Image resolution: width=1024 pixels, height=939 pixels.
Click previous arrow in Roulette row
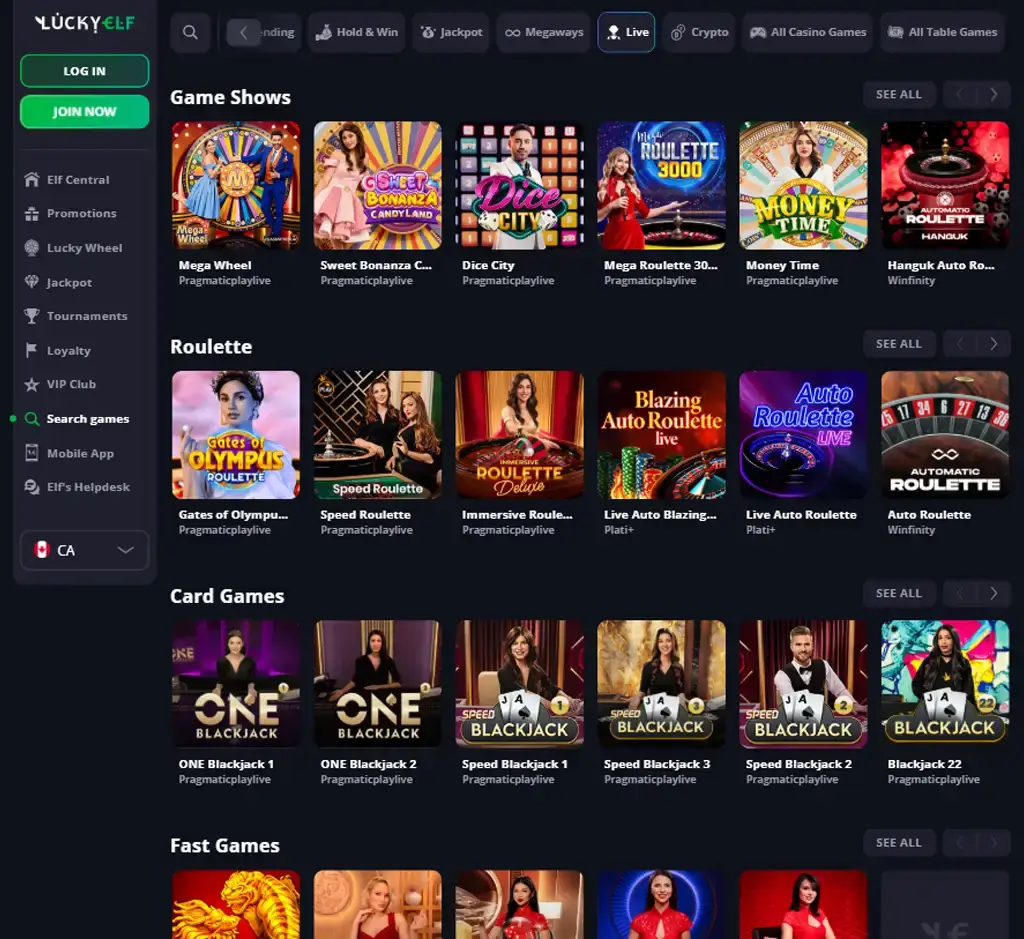pyautogui.click(x=959, y=344)
